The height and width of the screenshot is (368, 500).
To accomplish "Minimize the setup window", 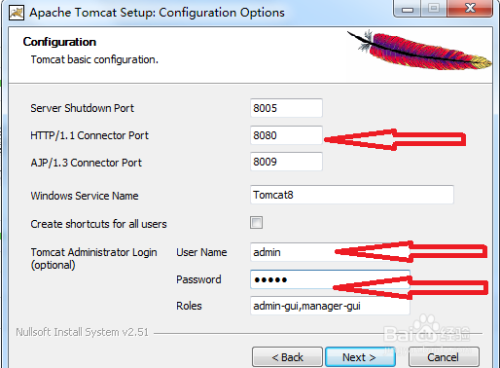I will [407, 9].
